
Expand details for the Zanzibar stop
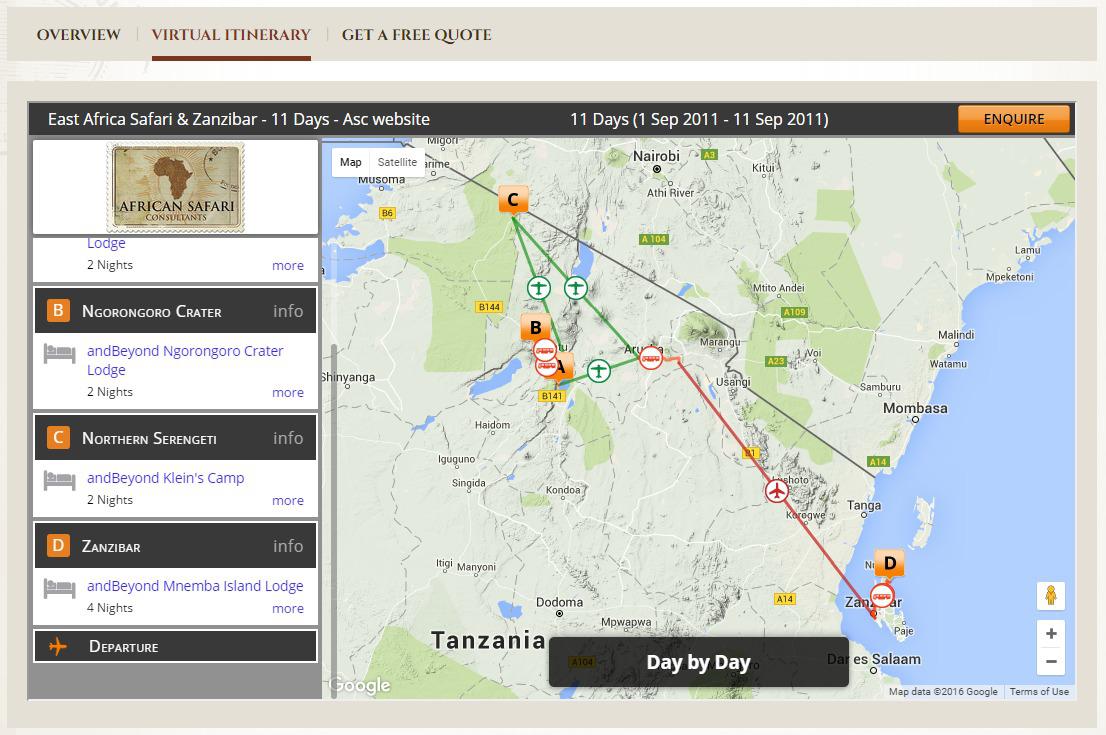[x=288, y=546]
